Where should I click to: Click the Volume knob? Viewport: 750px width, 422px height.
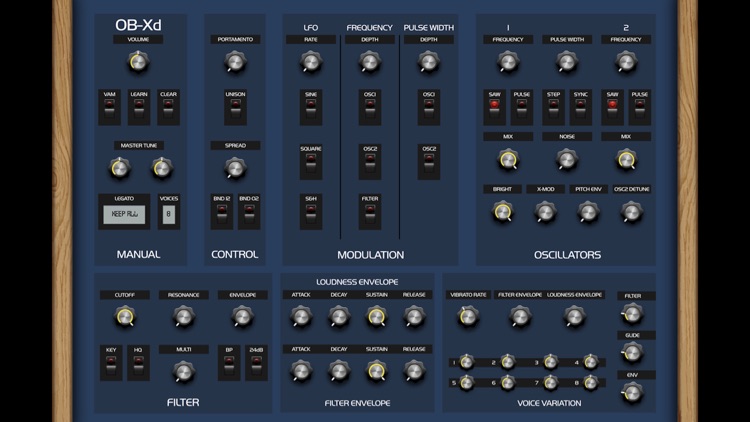(x=138, y=62)
